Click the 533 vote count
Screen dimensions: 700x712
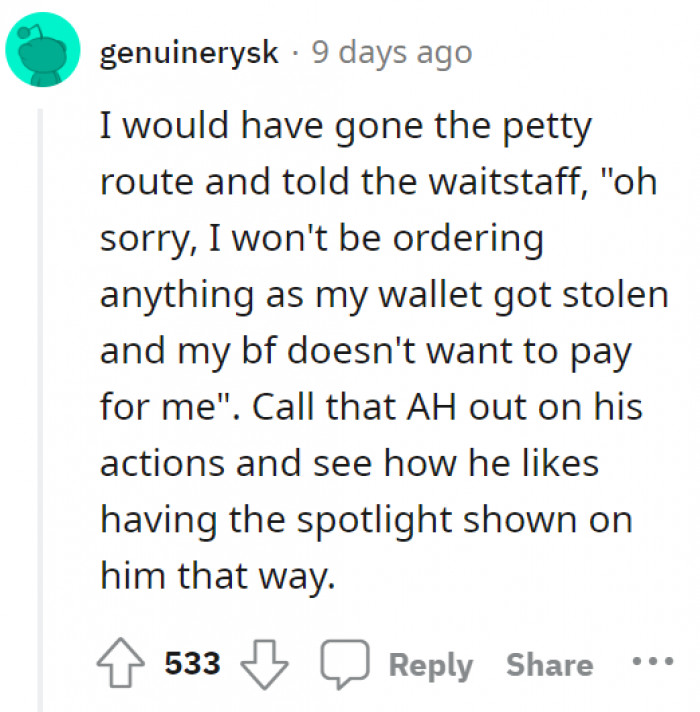click(x=193, y=665)
